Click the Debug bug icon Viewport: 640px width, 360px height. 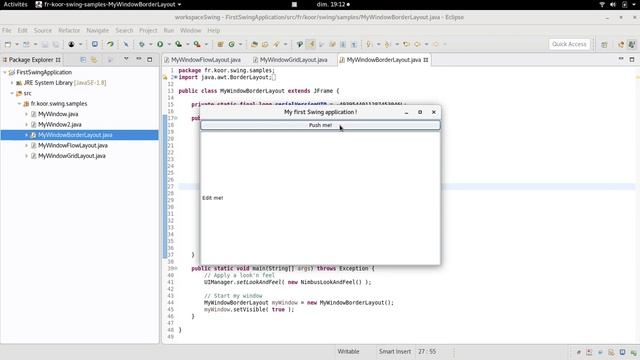pos(142,44)
